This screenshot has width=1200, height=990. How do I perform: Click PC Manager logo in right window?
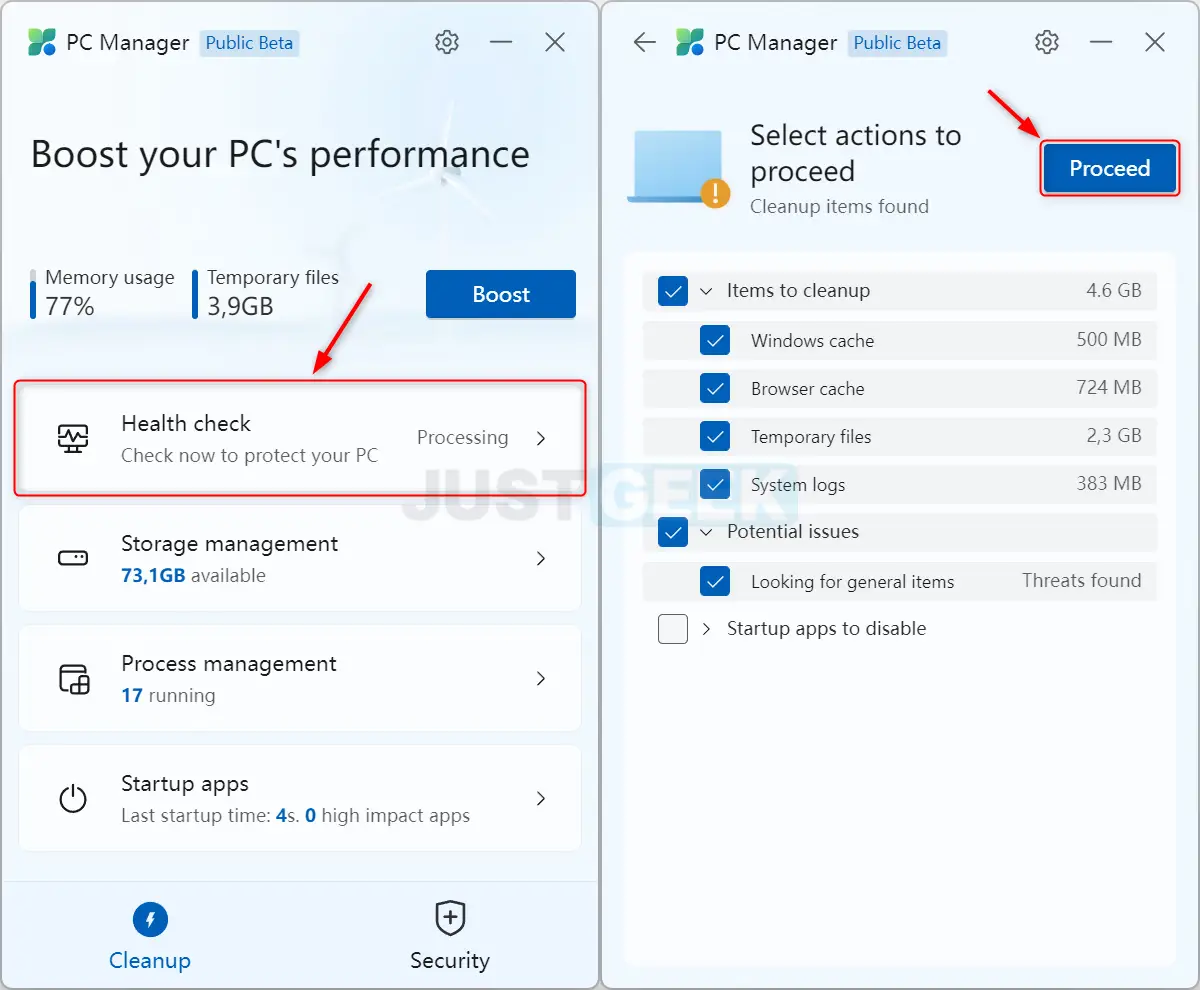click(690, 42)
